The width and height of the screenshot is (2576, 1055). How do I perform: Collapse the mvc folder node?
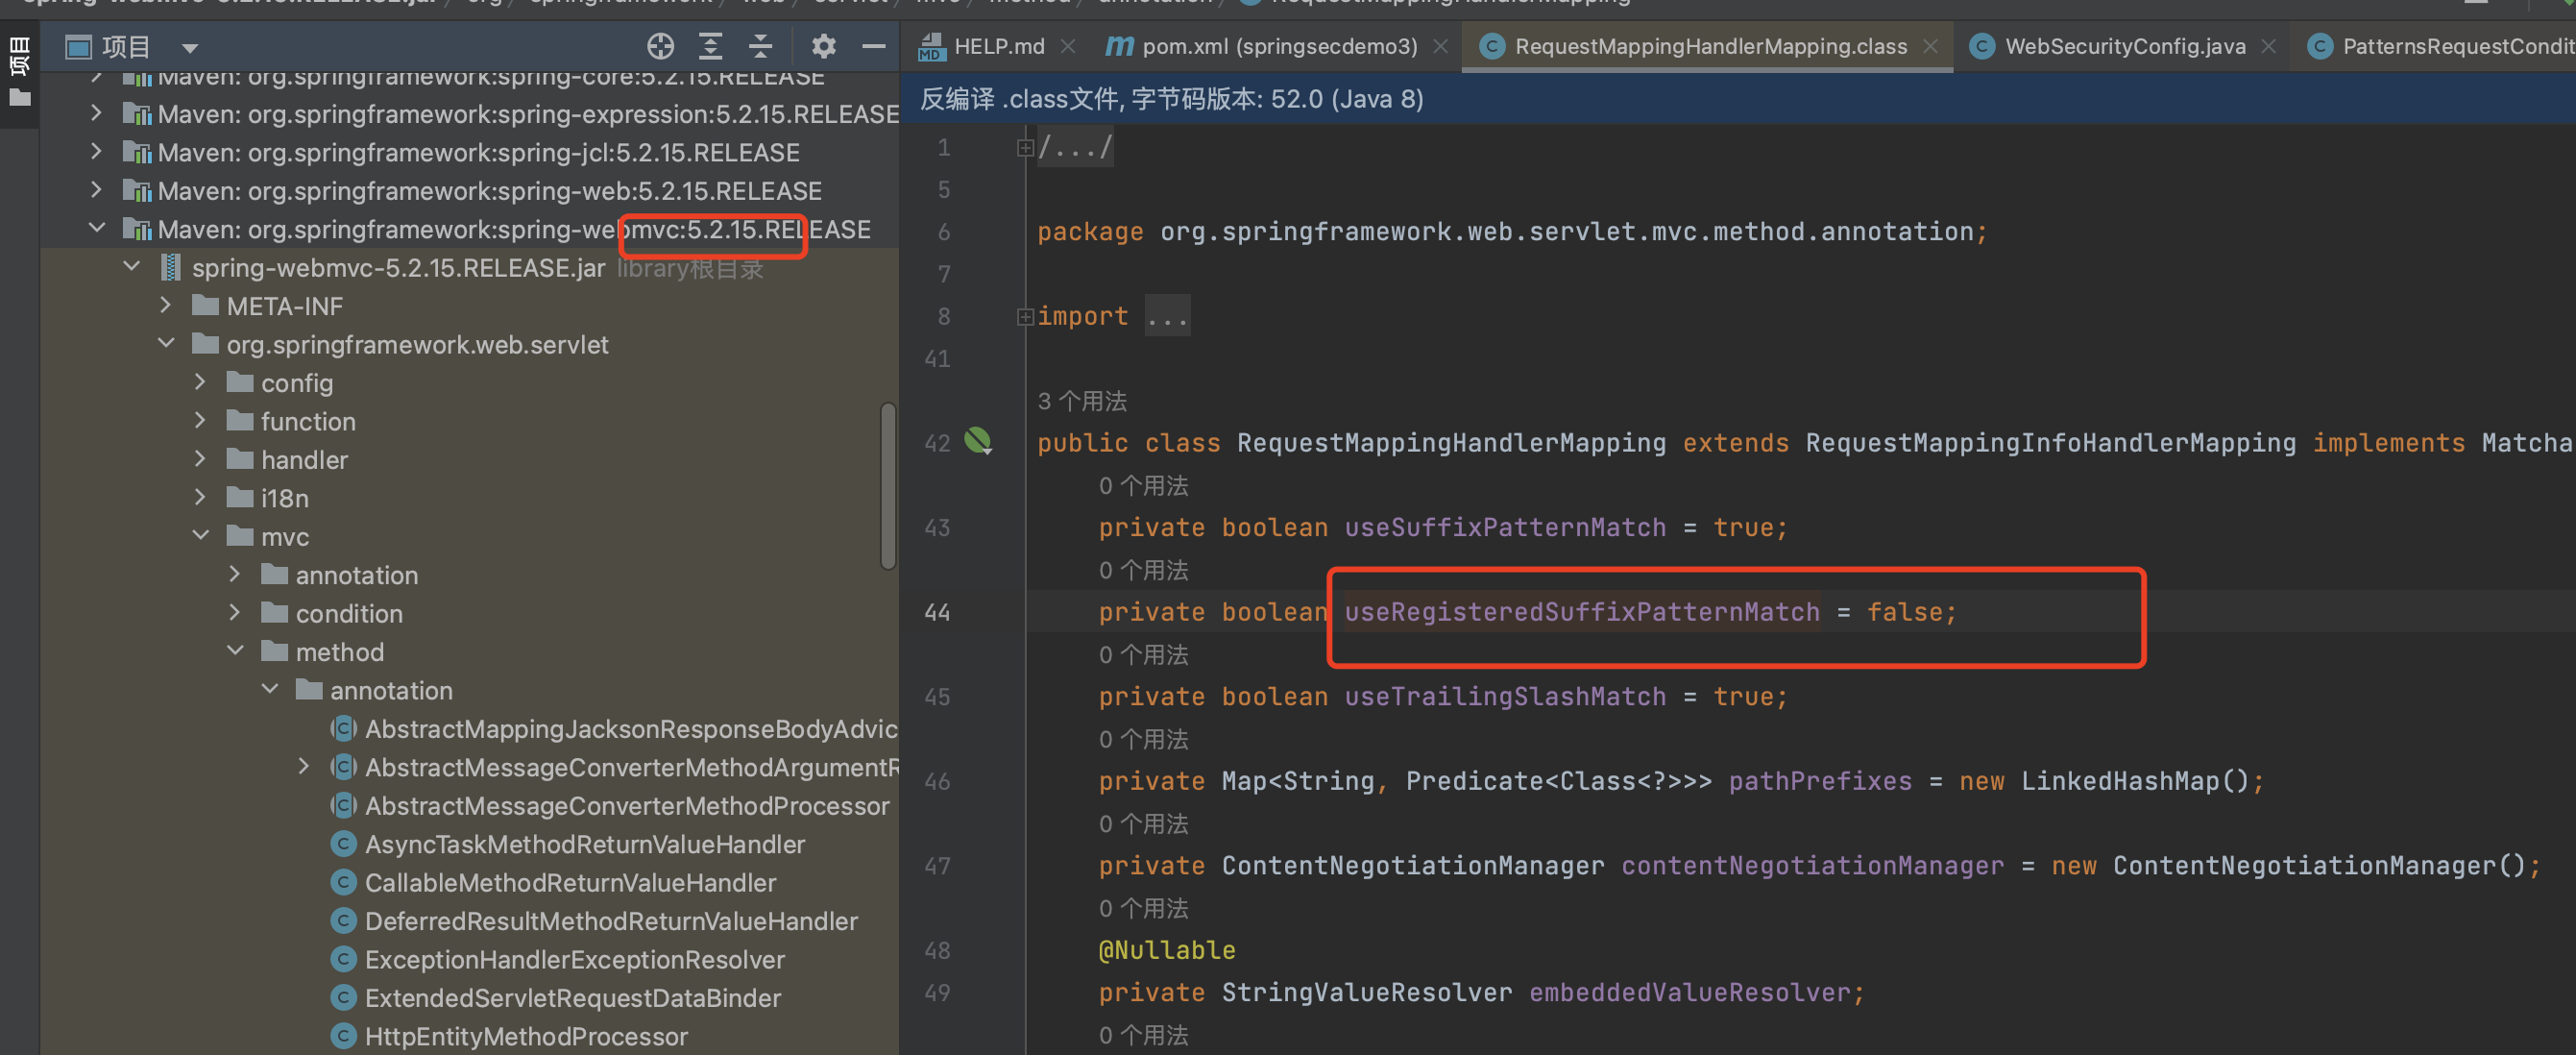200,536
